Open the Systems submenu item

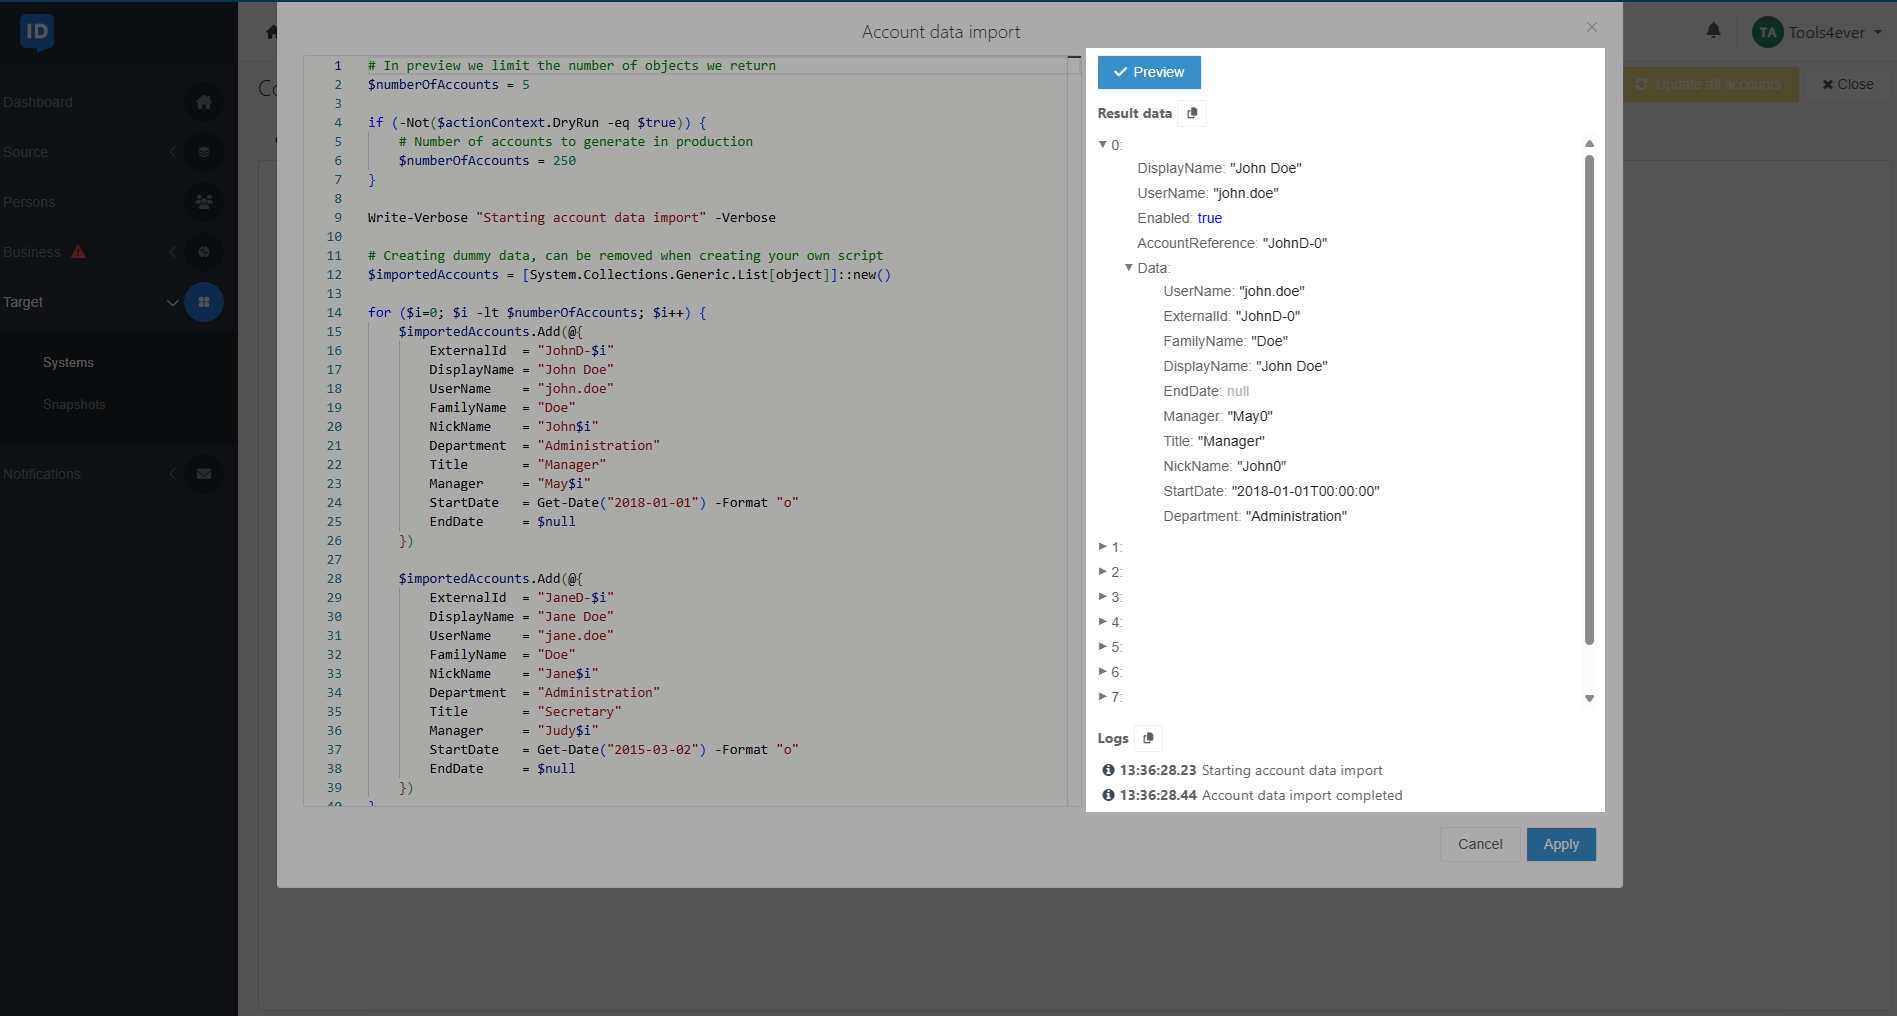click(68, 362)
